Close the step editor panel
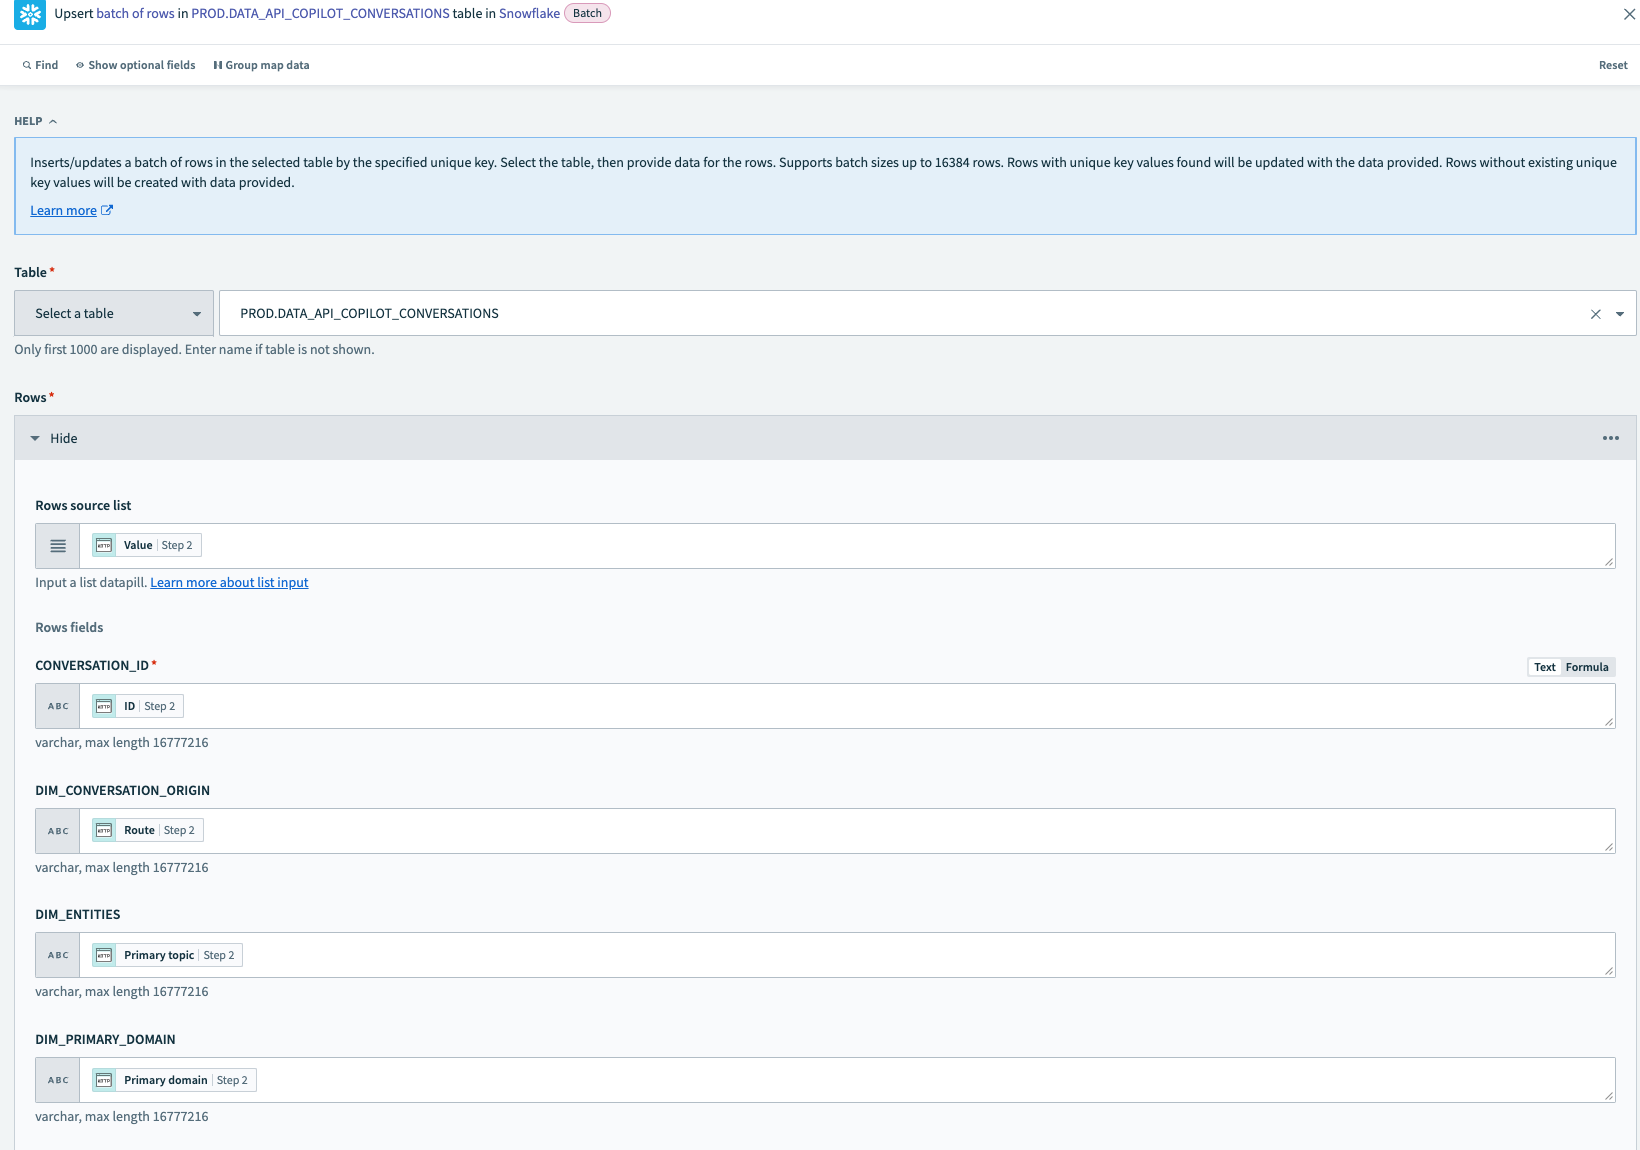The image size is (1640, 1150). pos(1629,14)
